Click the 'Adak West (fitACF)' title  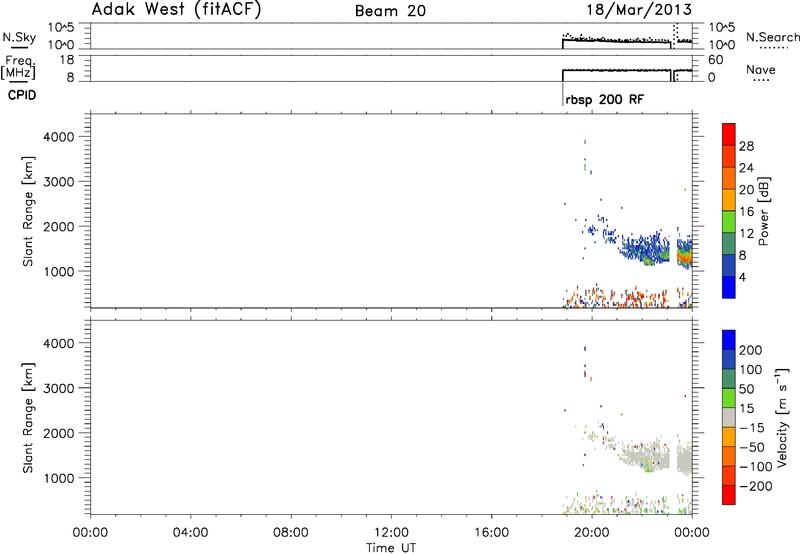176,10
